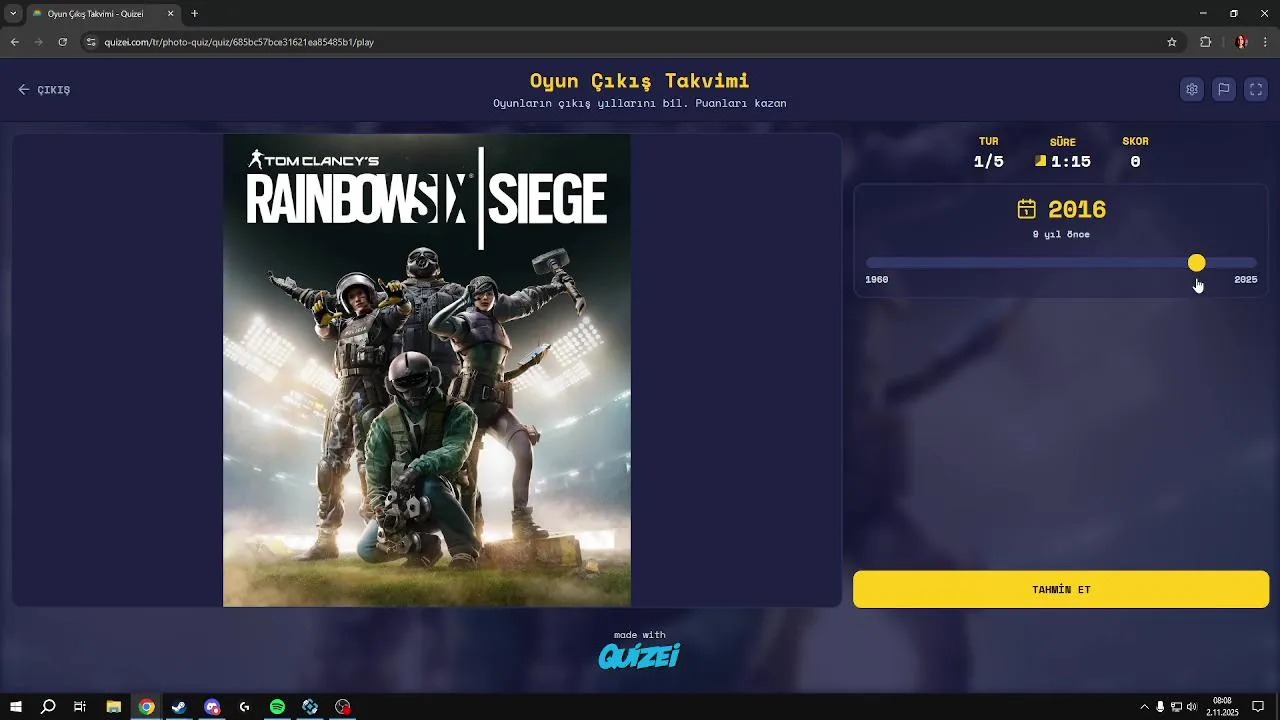Open Steam from the taskbar
Image resolution: width=1280 pixels, height=720 pixels.
click(179, 707)
